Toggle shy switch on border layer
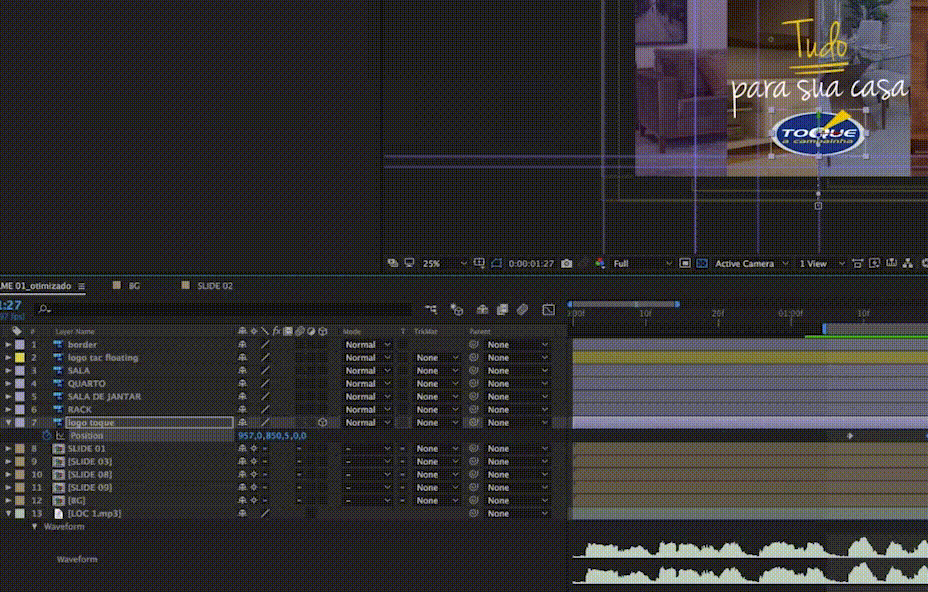 tap(242, 345)
